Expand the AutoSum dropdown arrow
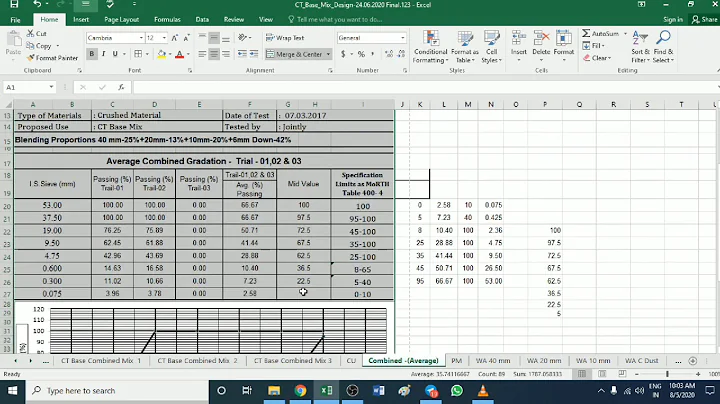This screenshot has width=720, height=404. coord(625,34)
